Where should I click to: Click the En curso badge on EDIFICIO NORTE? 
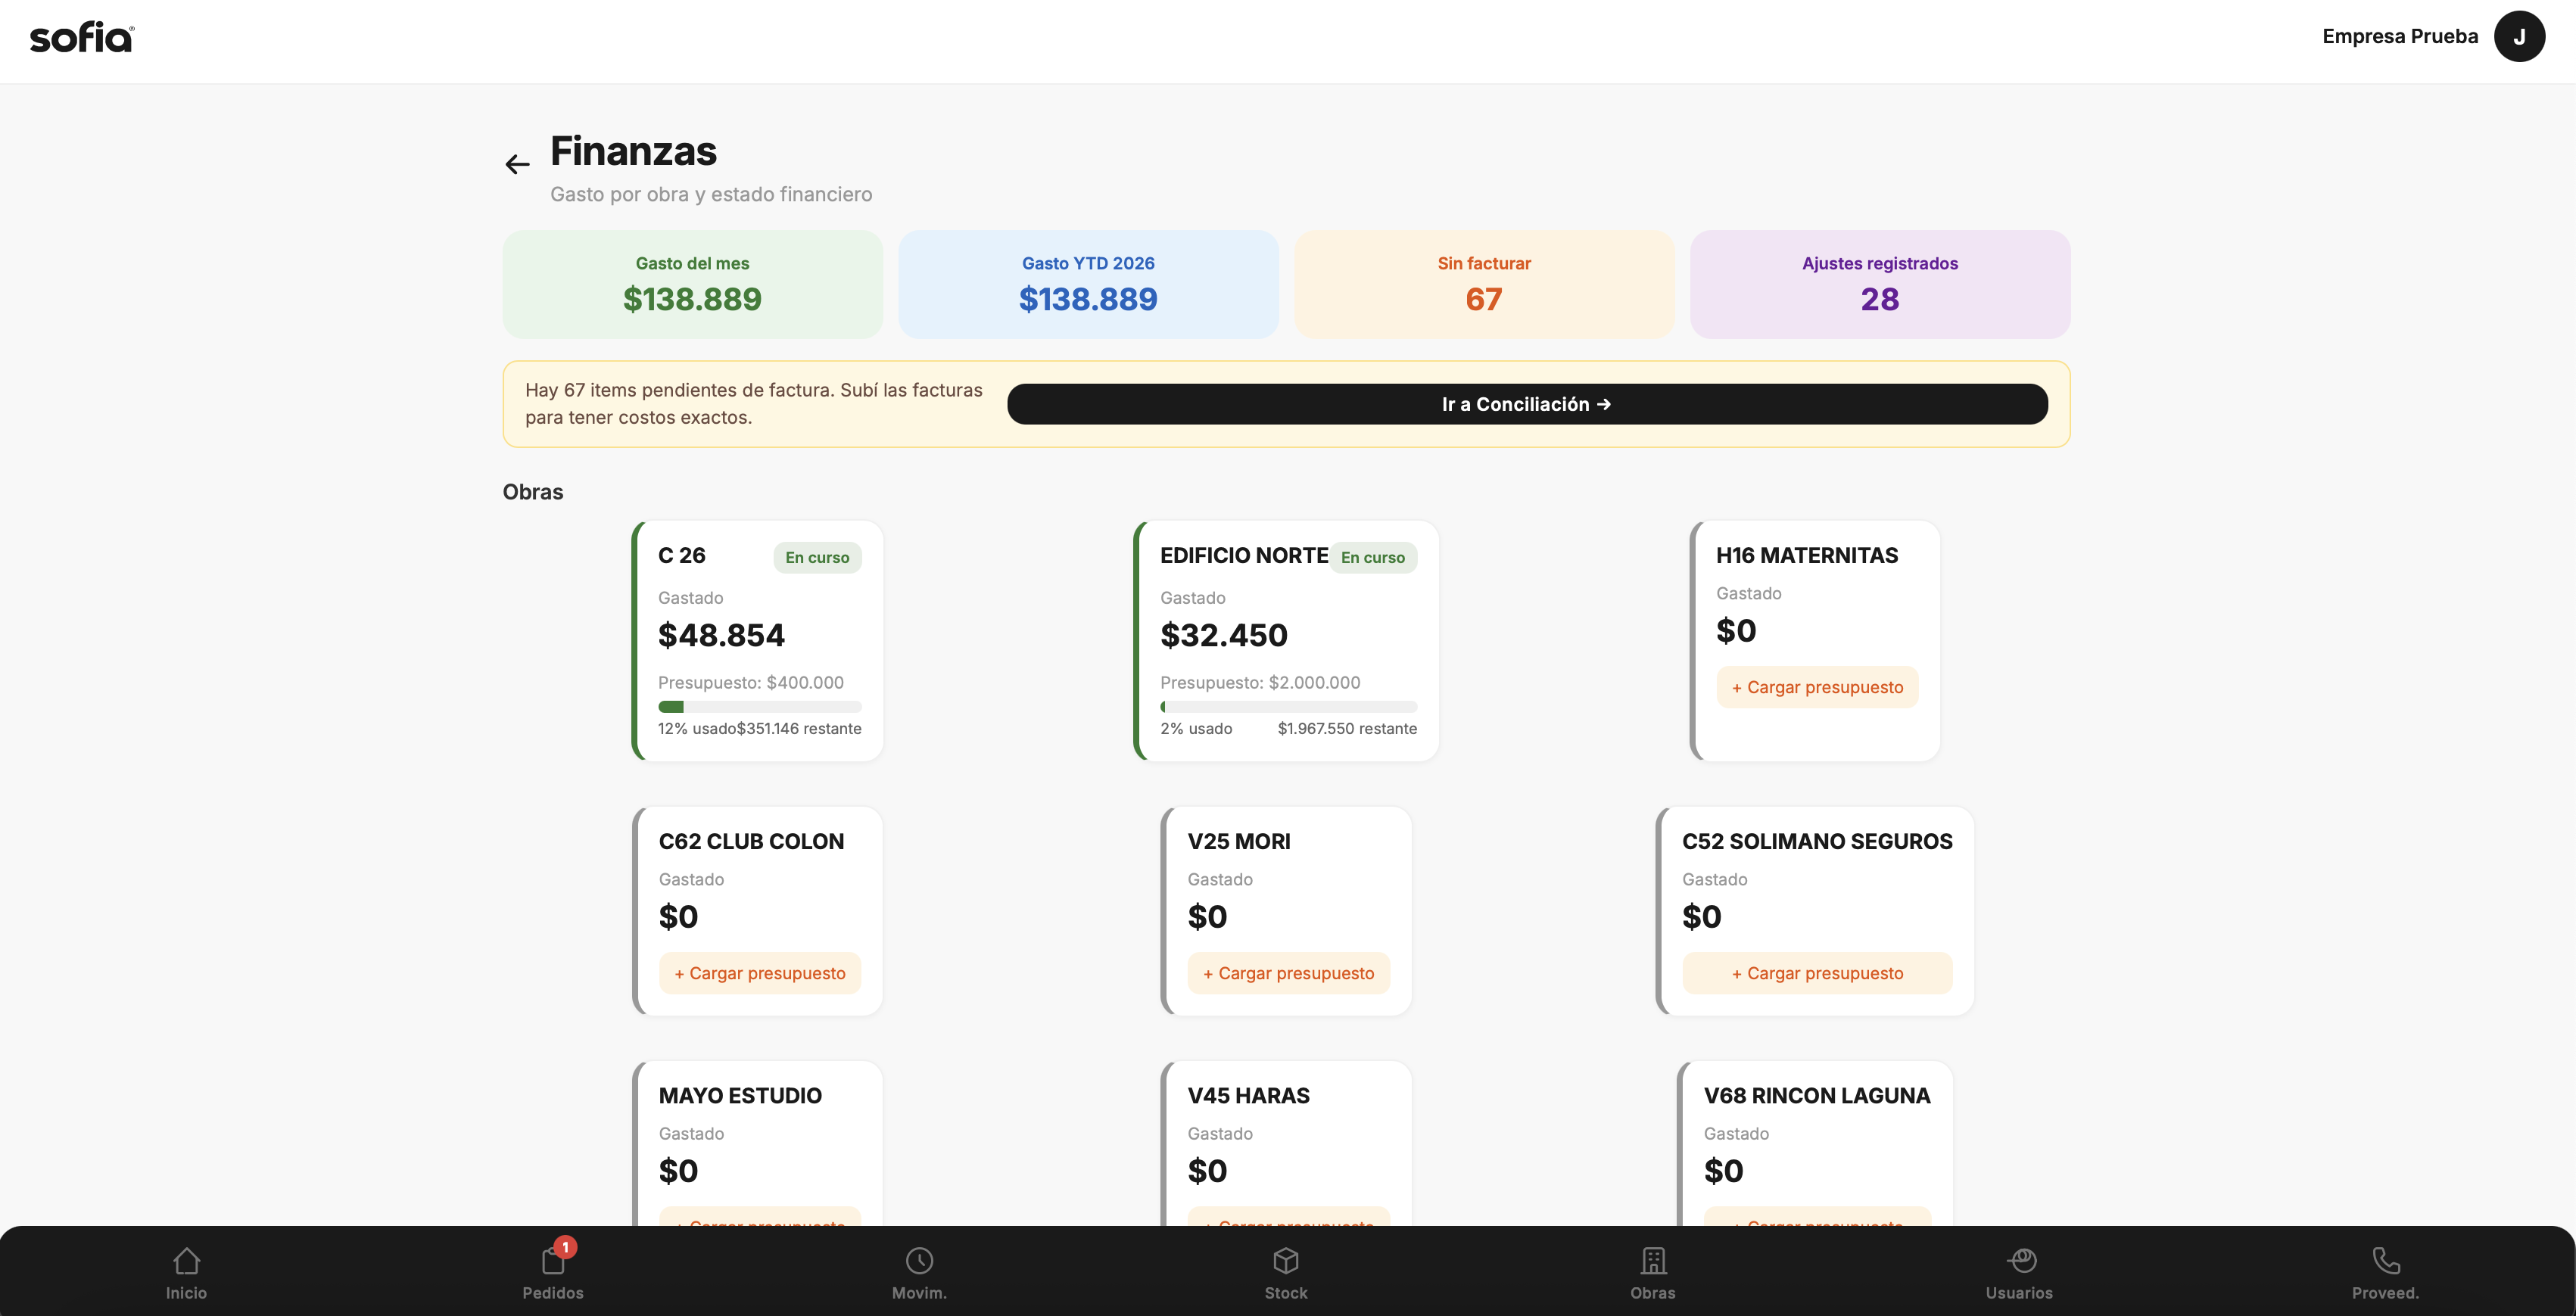point(1372,557)
